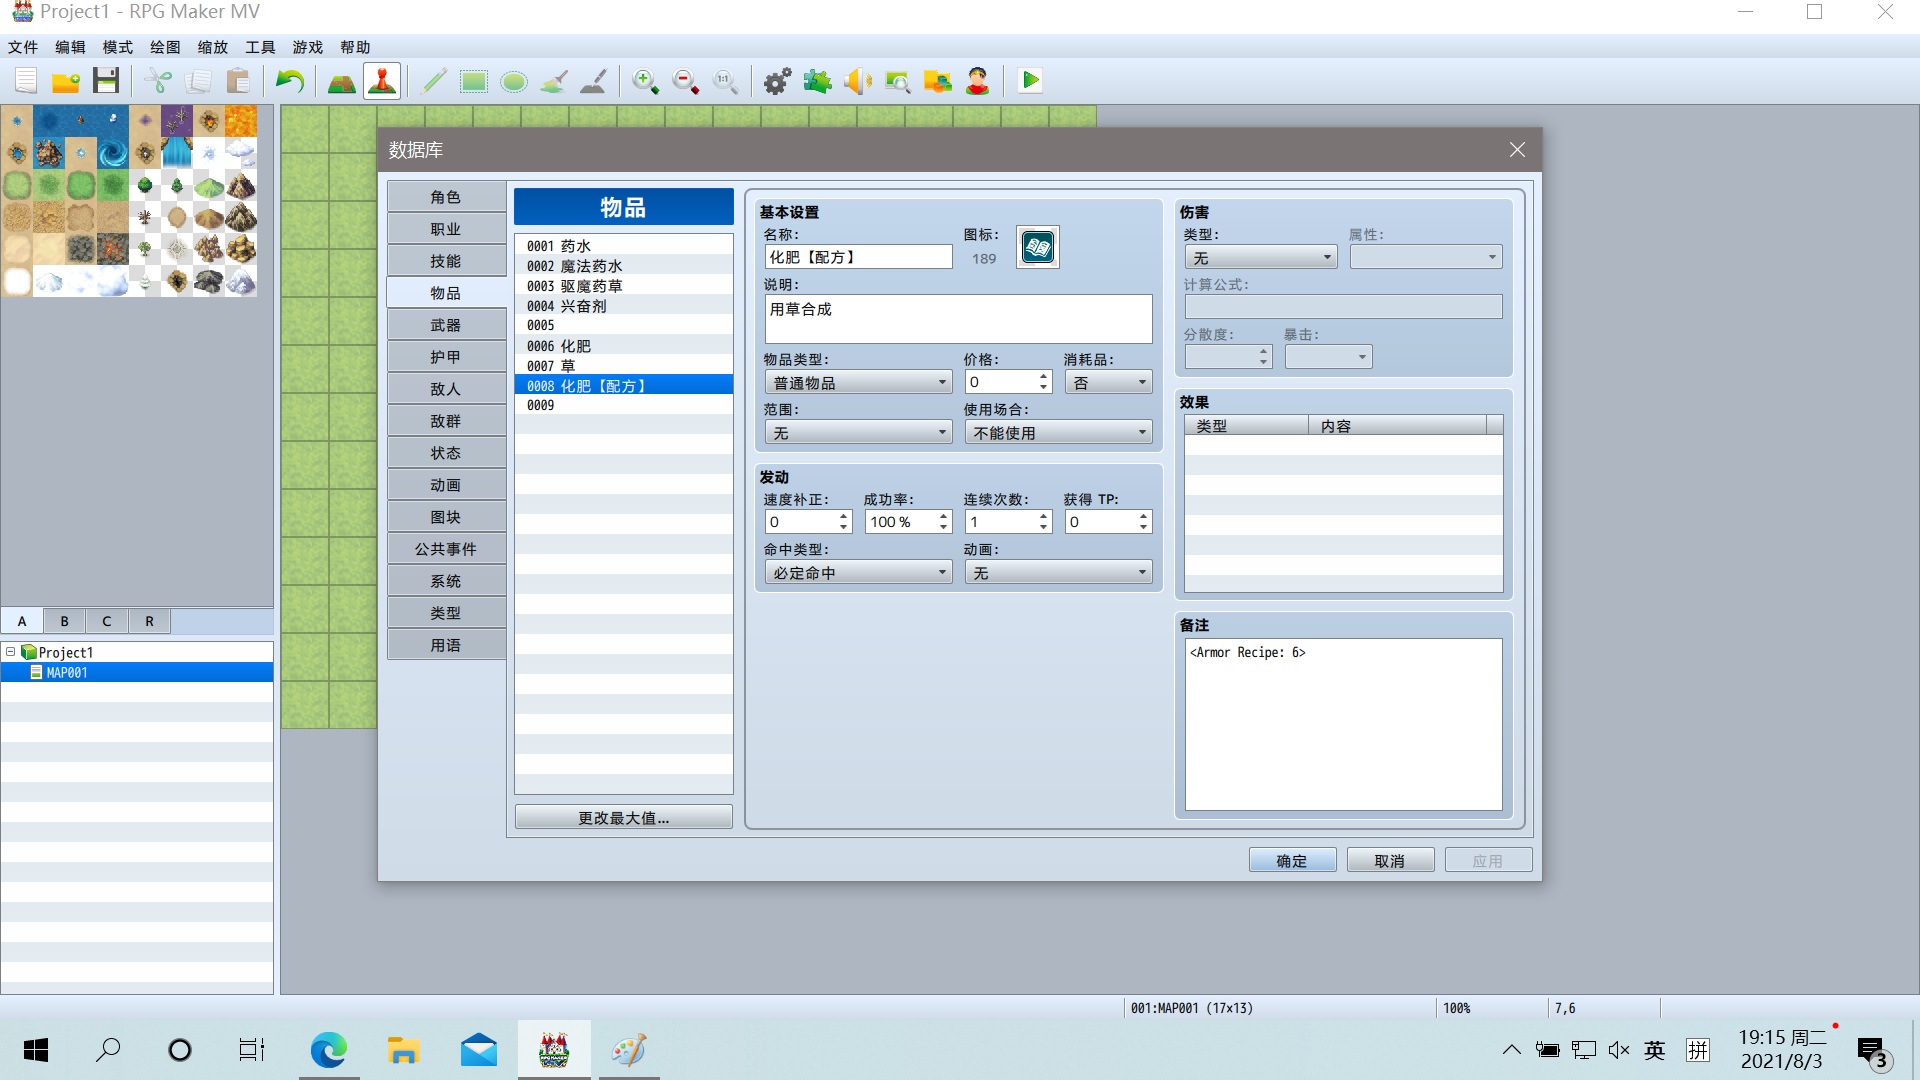Switch to the 武器 database tab
This screenshot has height=1080, width=1920.
[x=446, y=325]
